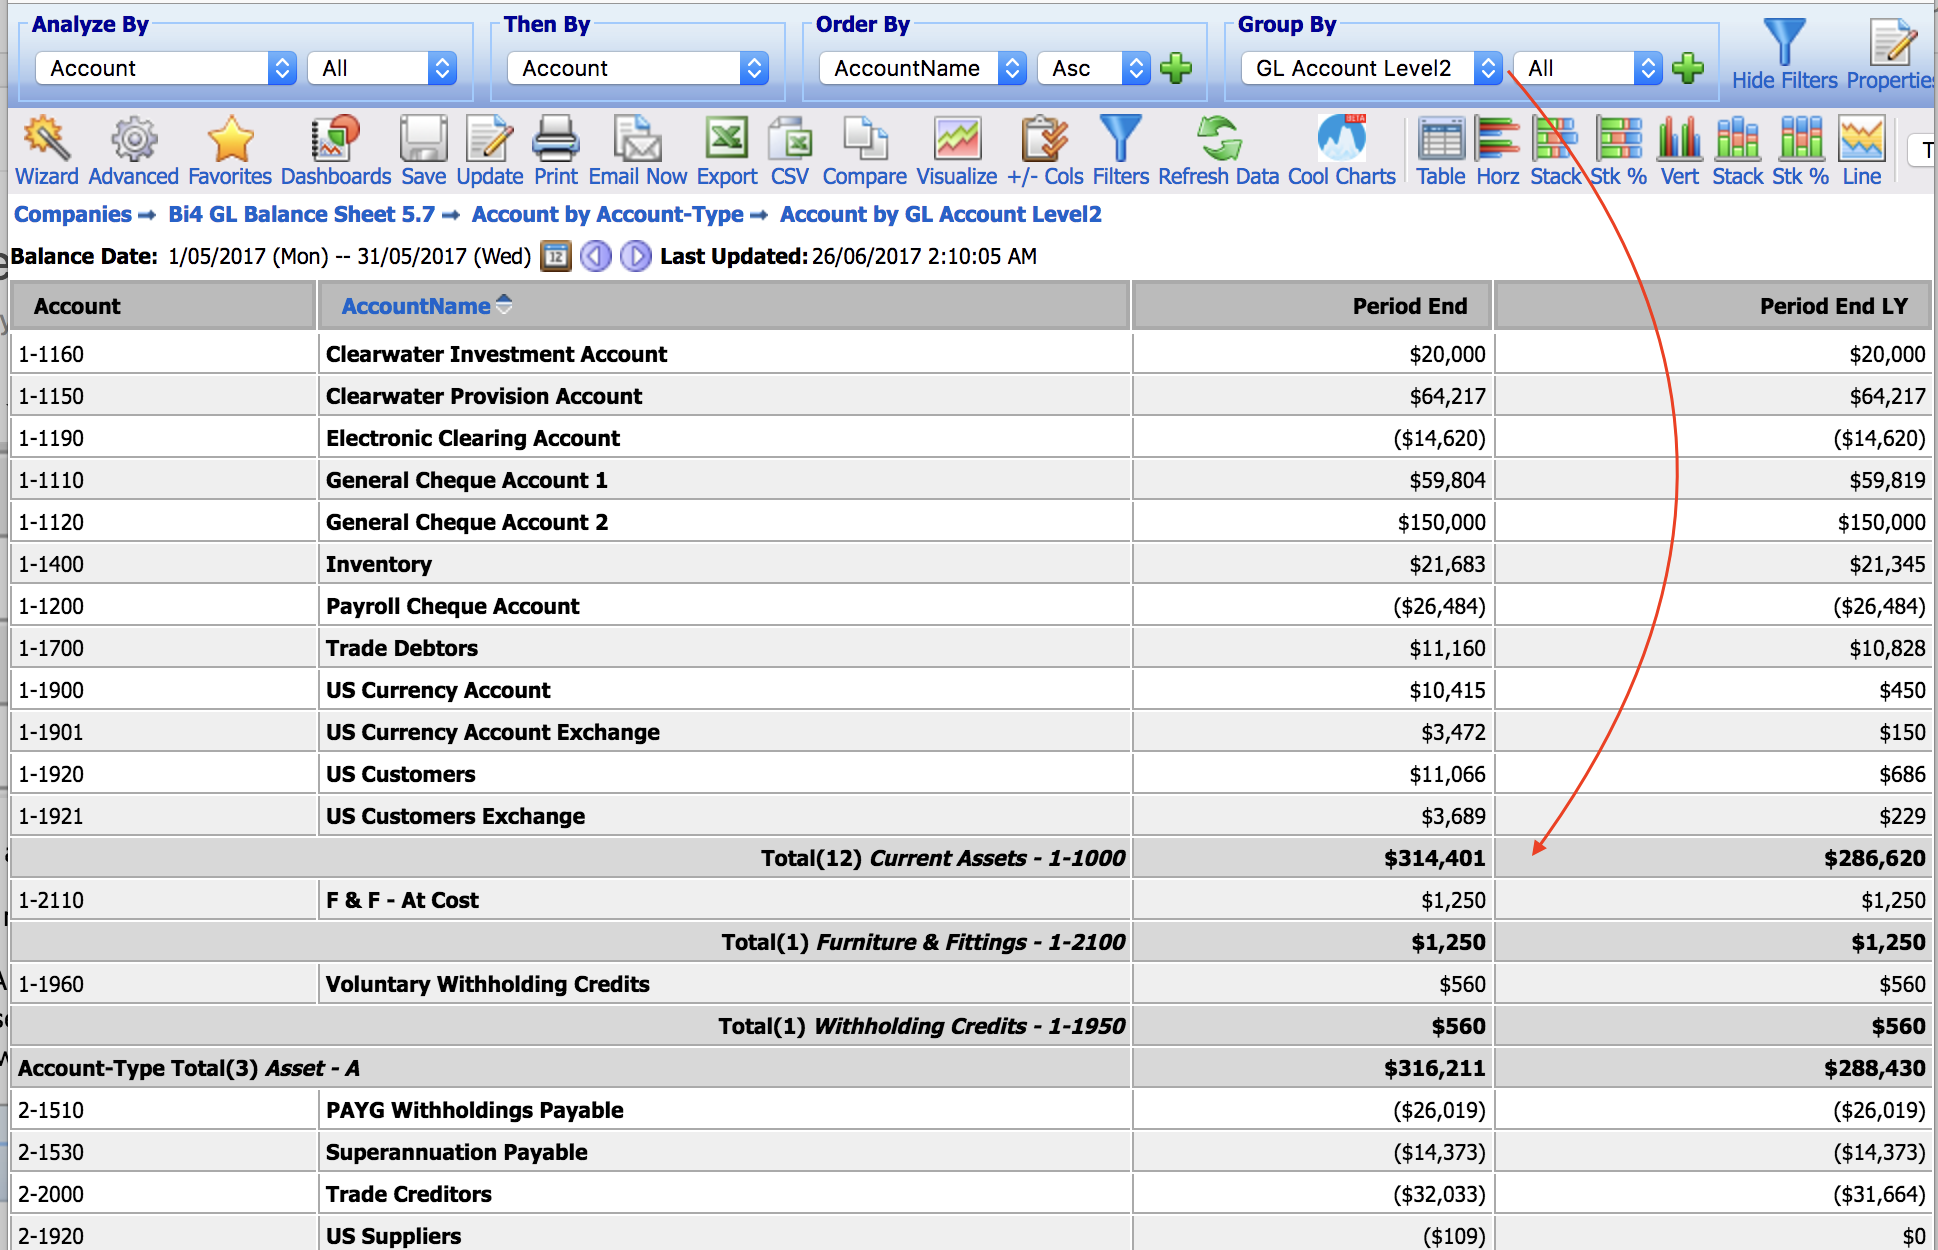1938x1250 pixels.
Task: Export to Excel
Action: (727, 151)
